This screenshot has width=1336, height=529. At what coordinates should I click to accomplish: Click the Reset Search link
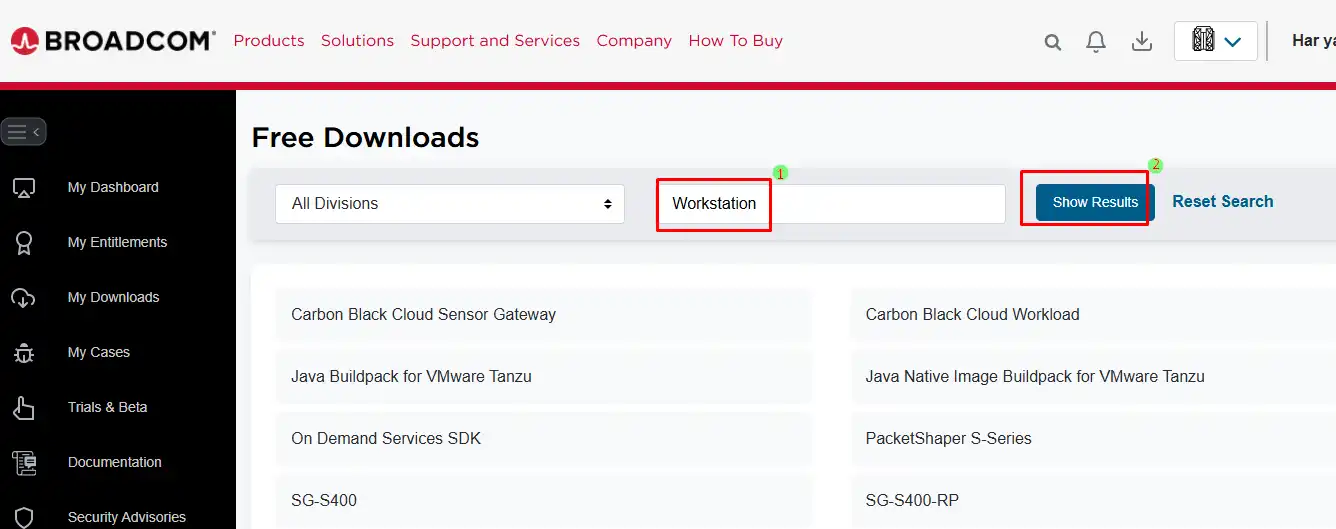[1222, 202]
